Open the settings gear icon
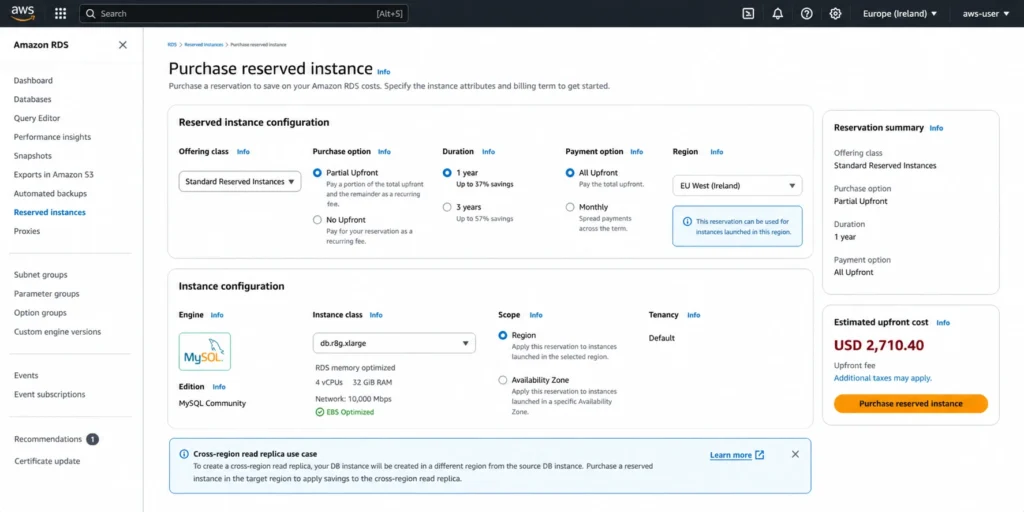 [835, 14]
